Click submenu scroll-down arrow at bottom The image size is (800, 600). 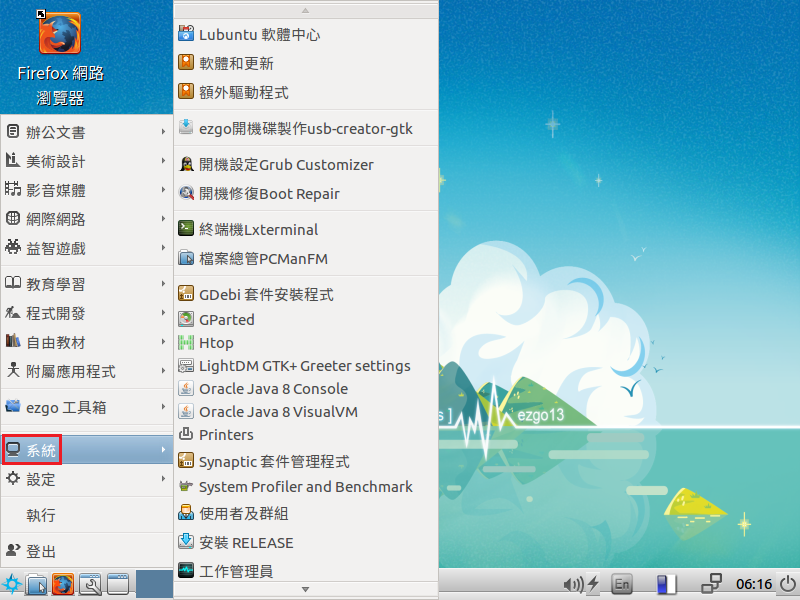point(306,589)
